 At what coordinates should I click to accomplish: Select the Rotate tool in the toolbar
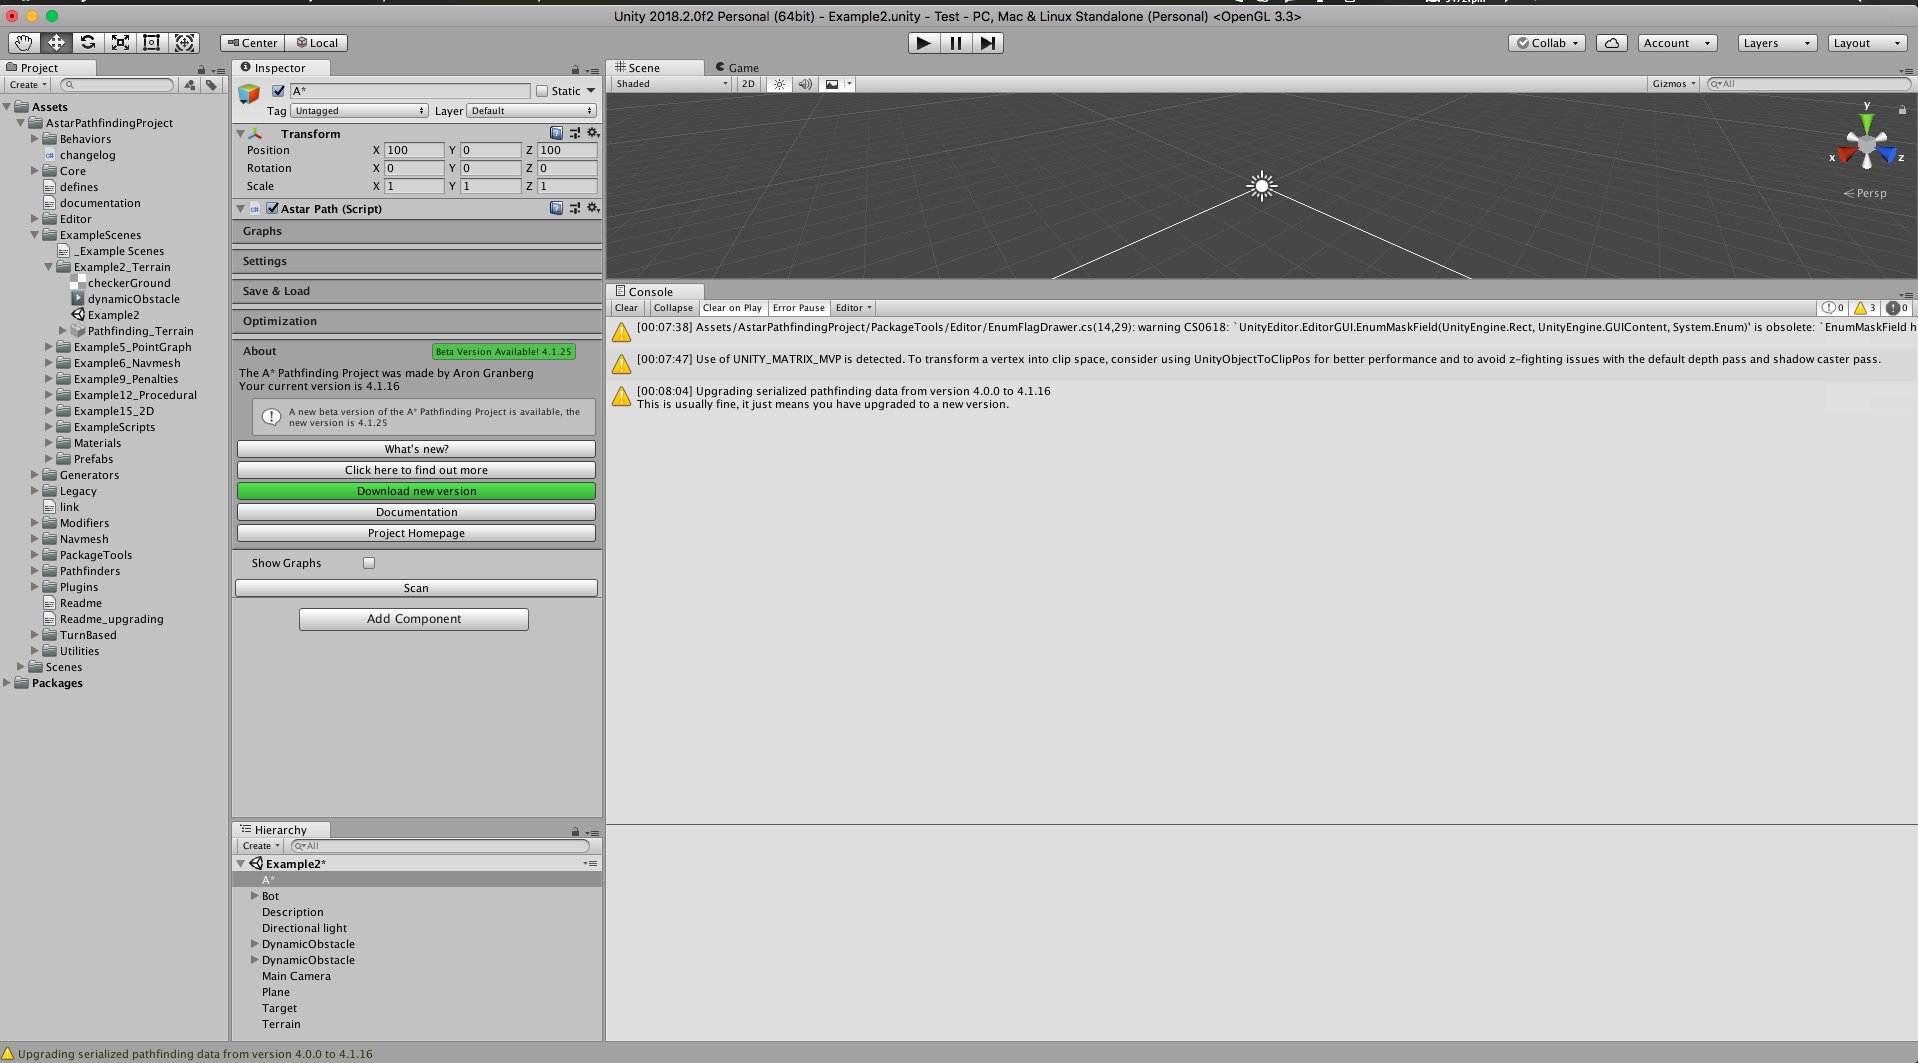click(x=88, y=43)
